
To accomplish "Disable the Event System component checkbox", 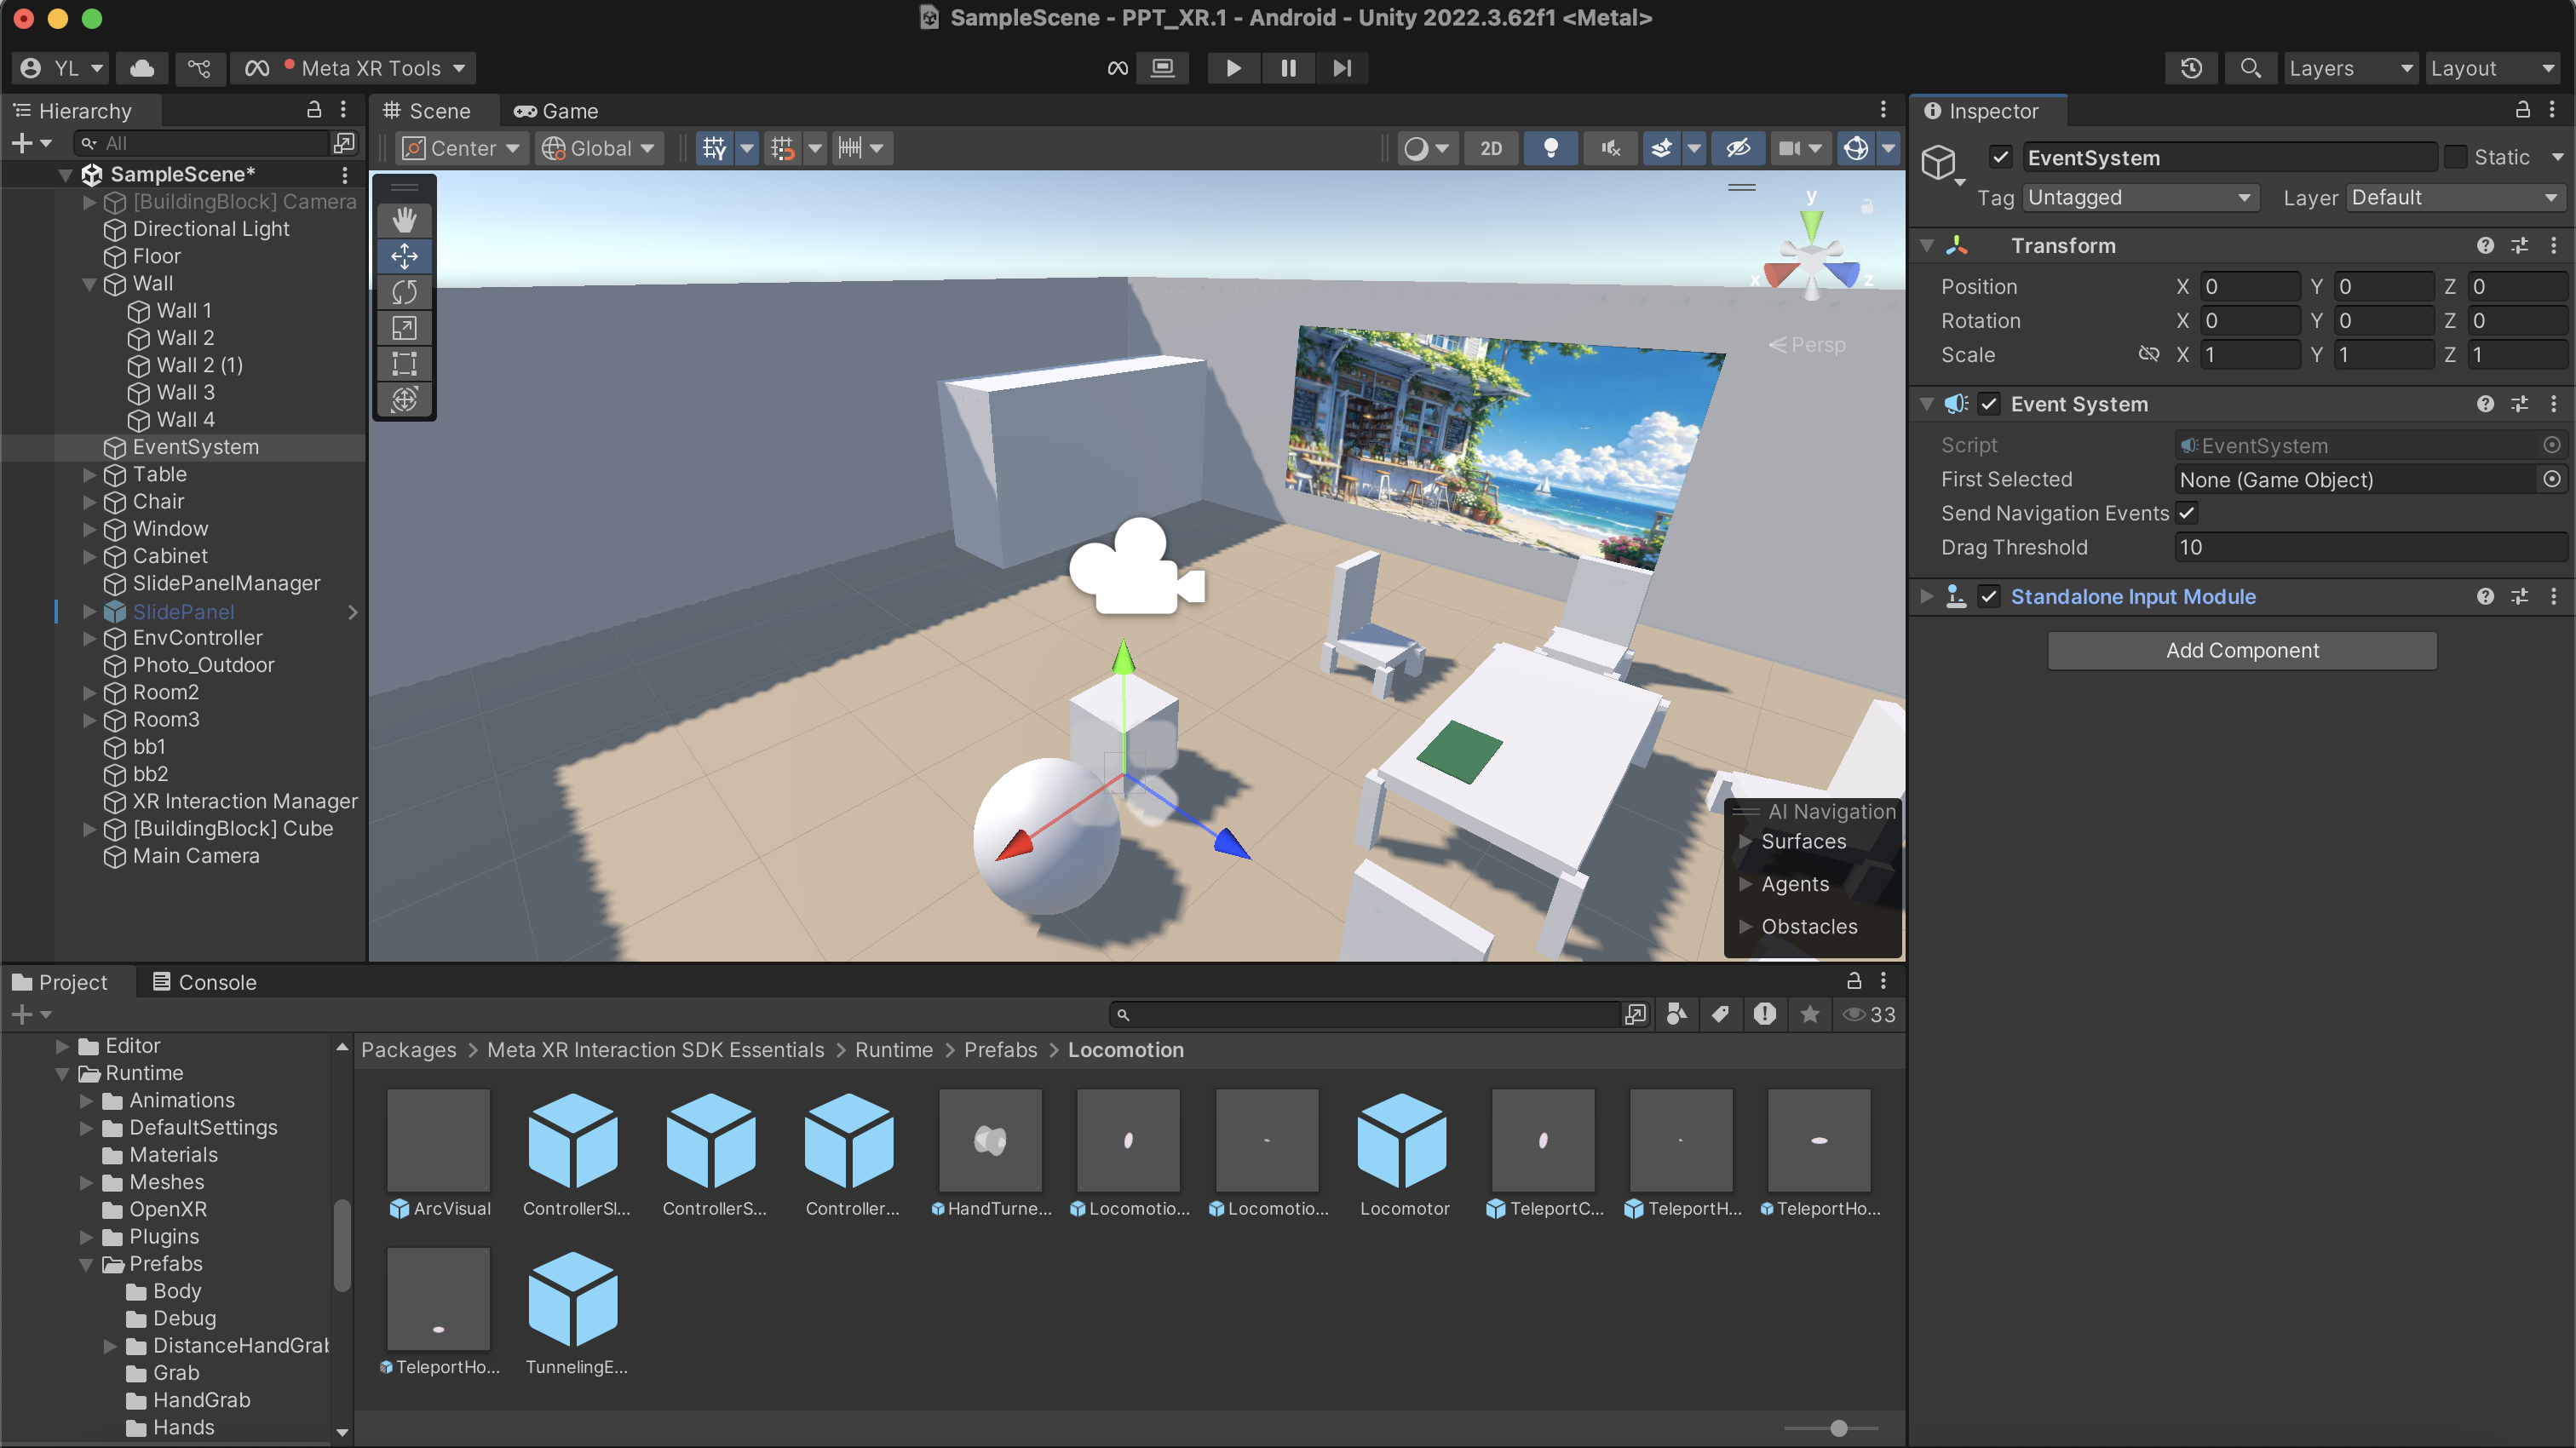I will point(1989,404).
